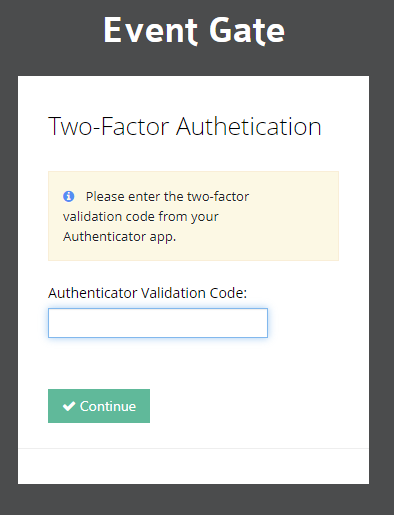Click the checkmark icon on the Continue button

click(x=69, y=406)
